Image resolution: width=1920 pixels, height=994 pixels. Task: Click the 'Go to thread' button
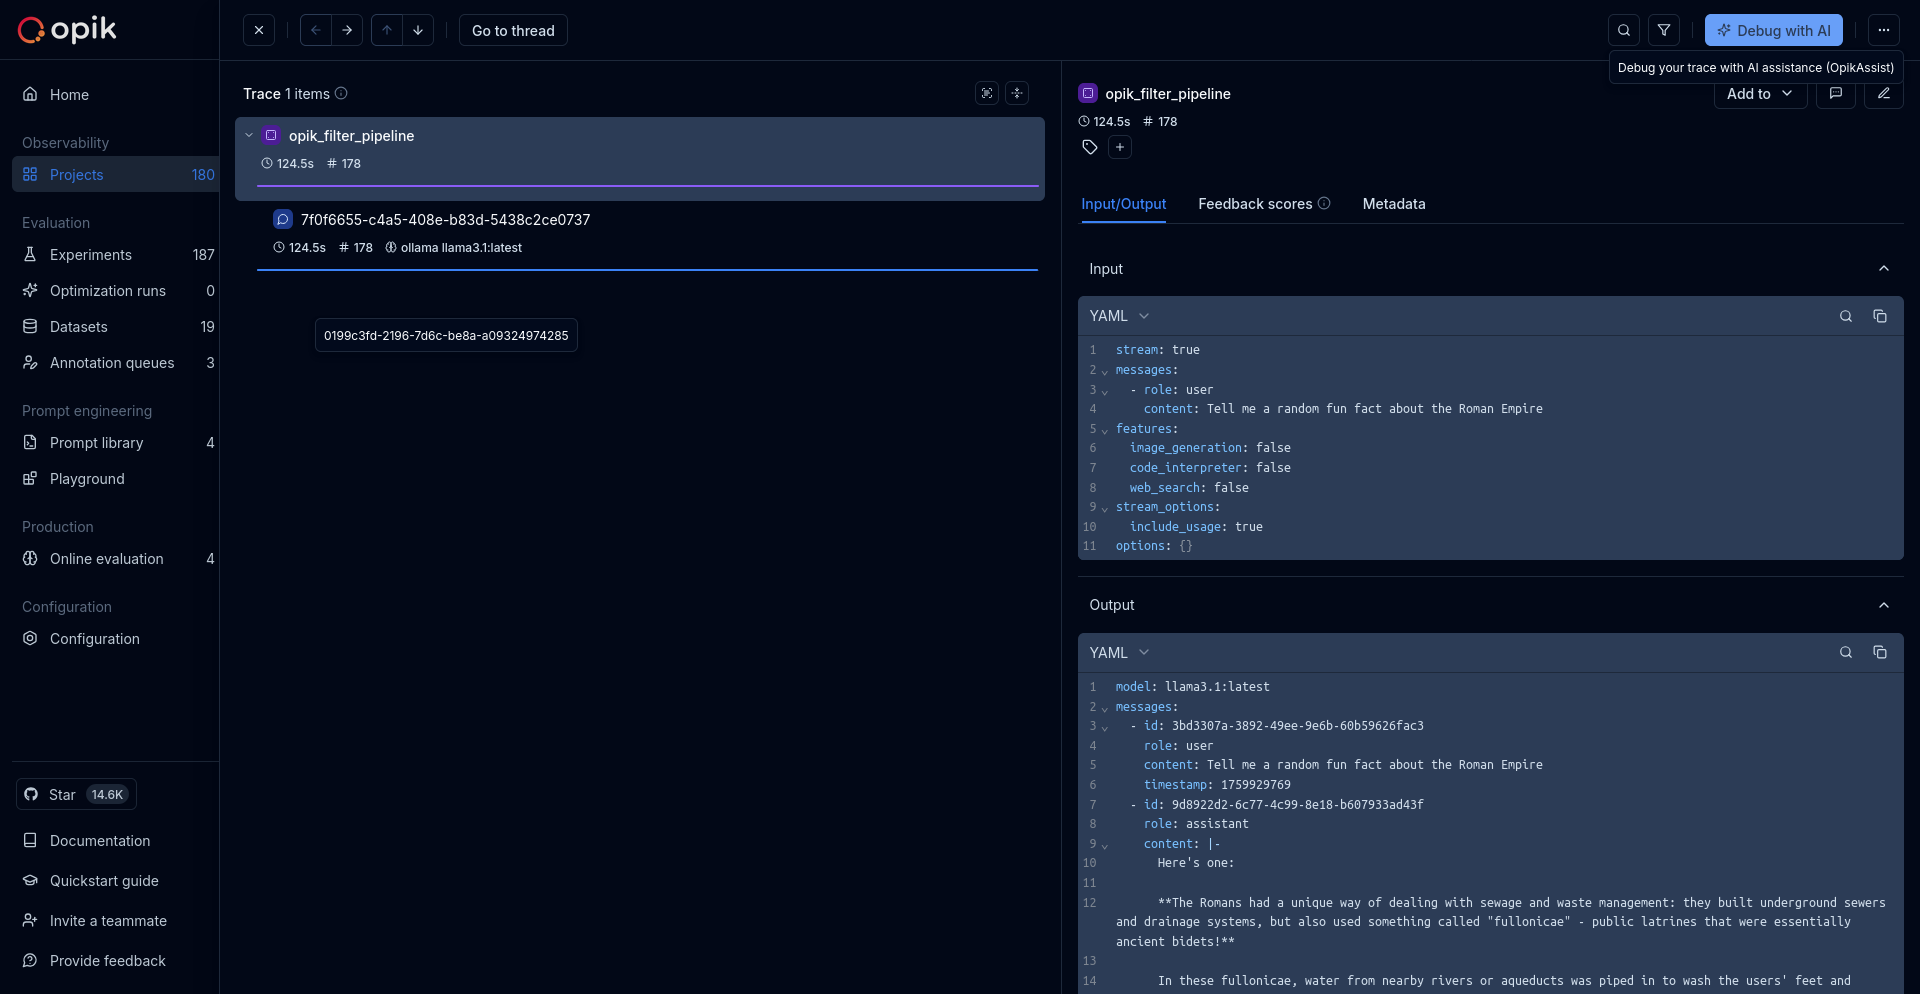click(x=513, y=30)
